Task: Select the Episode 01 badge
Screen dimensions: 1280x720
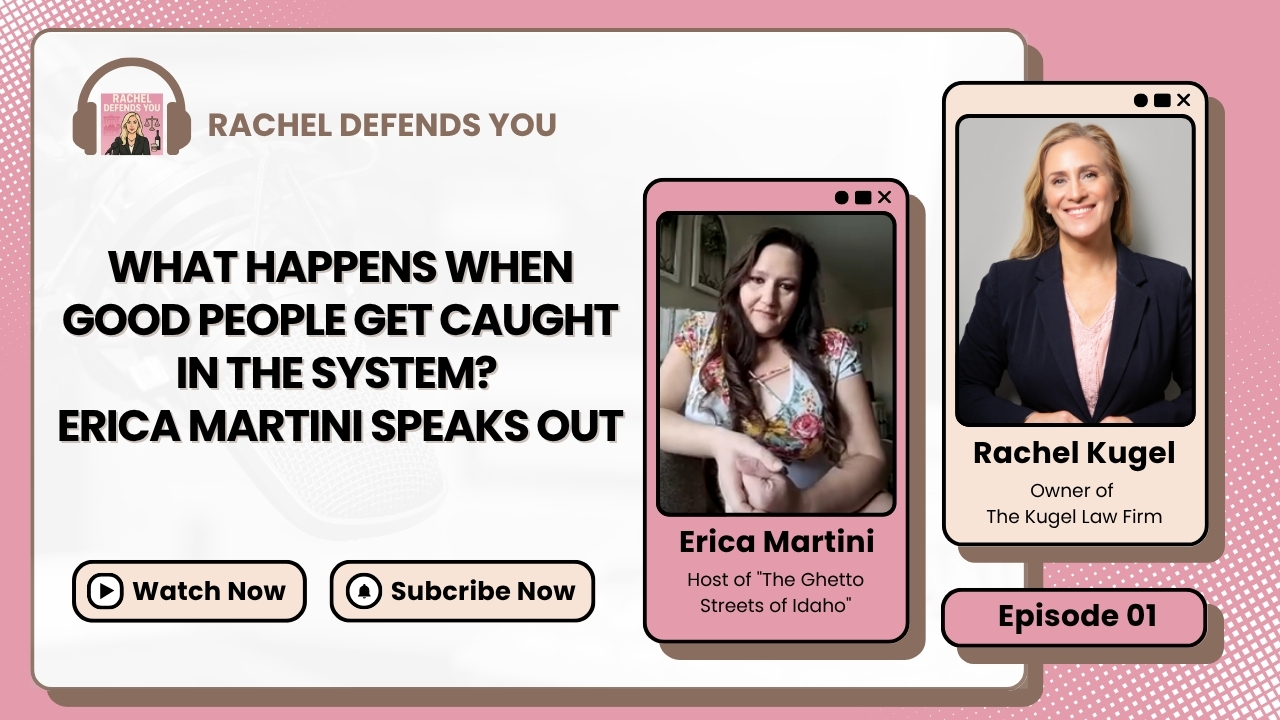Action: click(1073, 617)
